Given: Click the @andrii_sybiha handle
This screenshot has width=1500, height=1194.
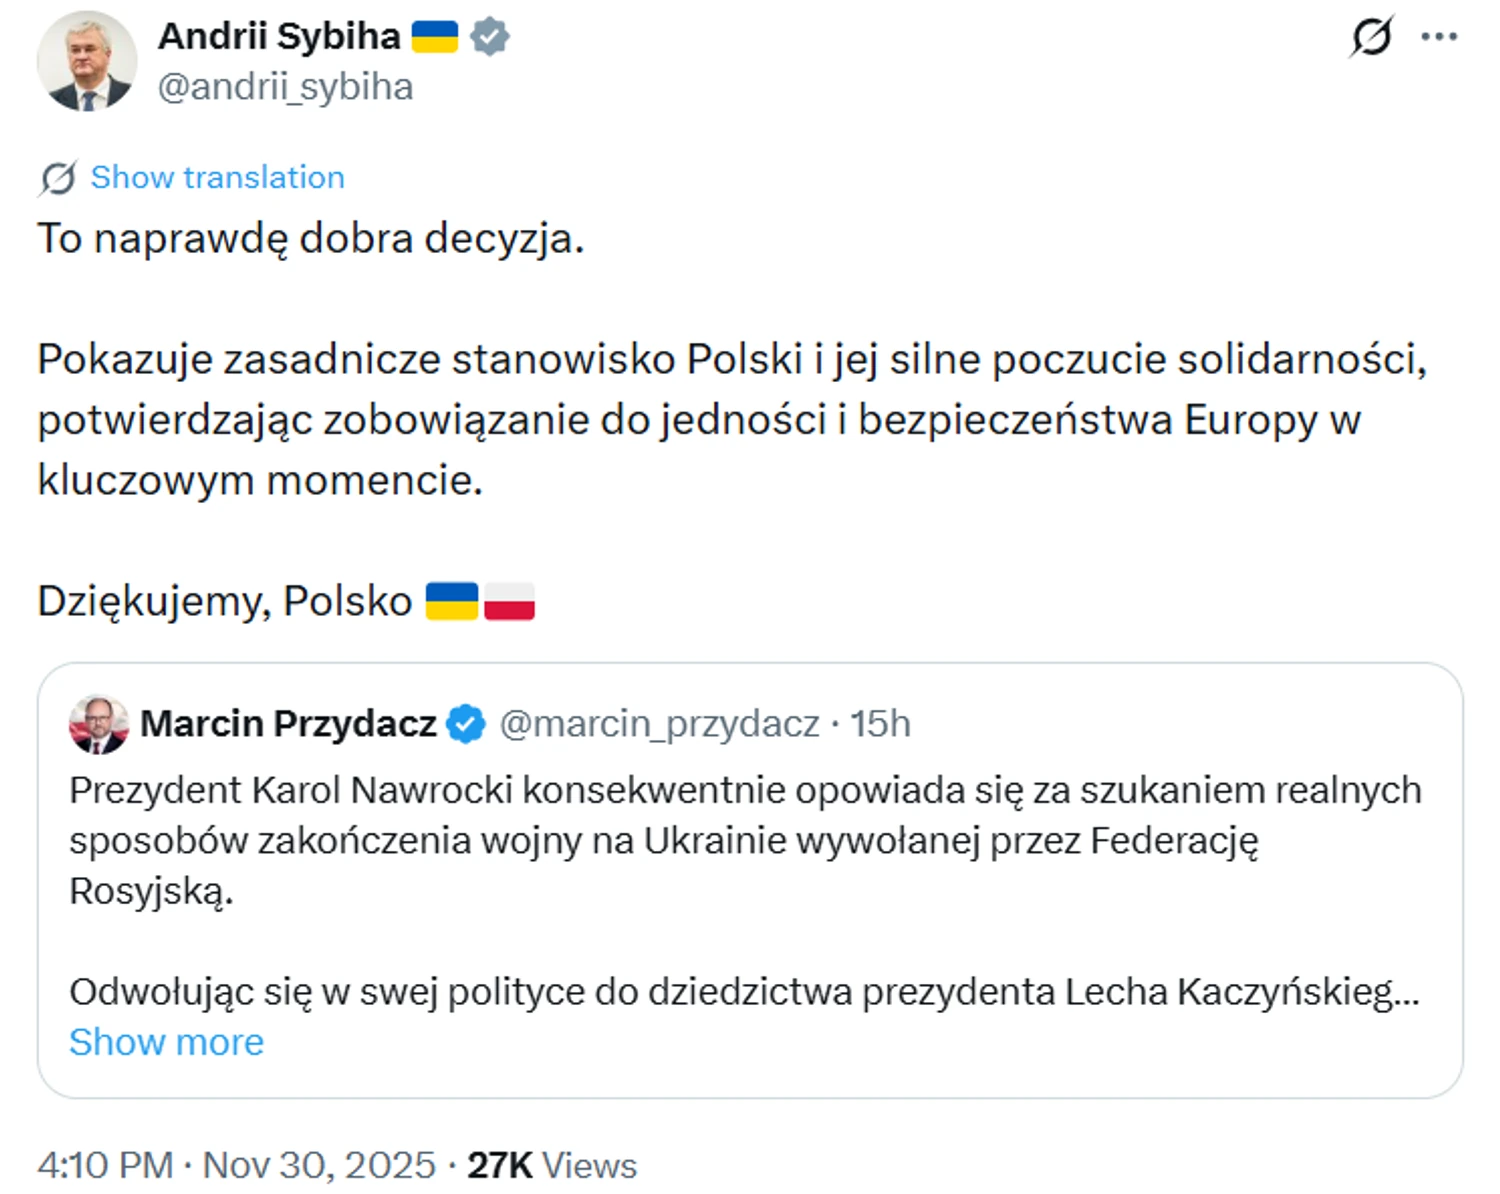Looking at the screenshot, I should 285,87.
